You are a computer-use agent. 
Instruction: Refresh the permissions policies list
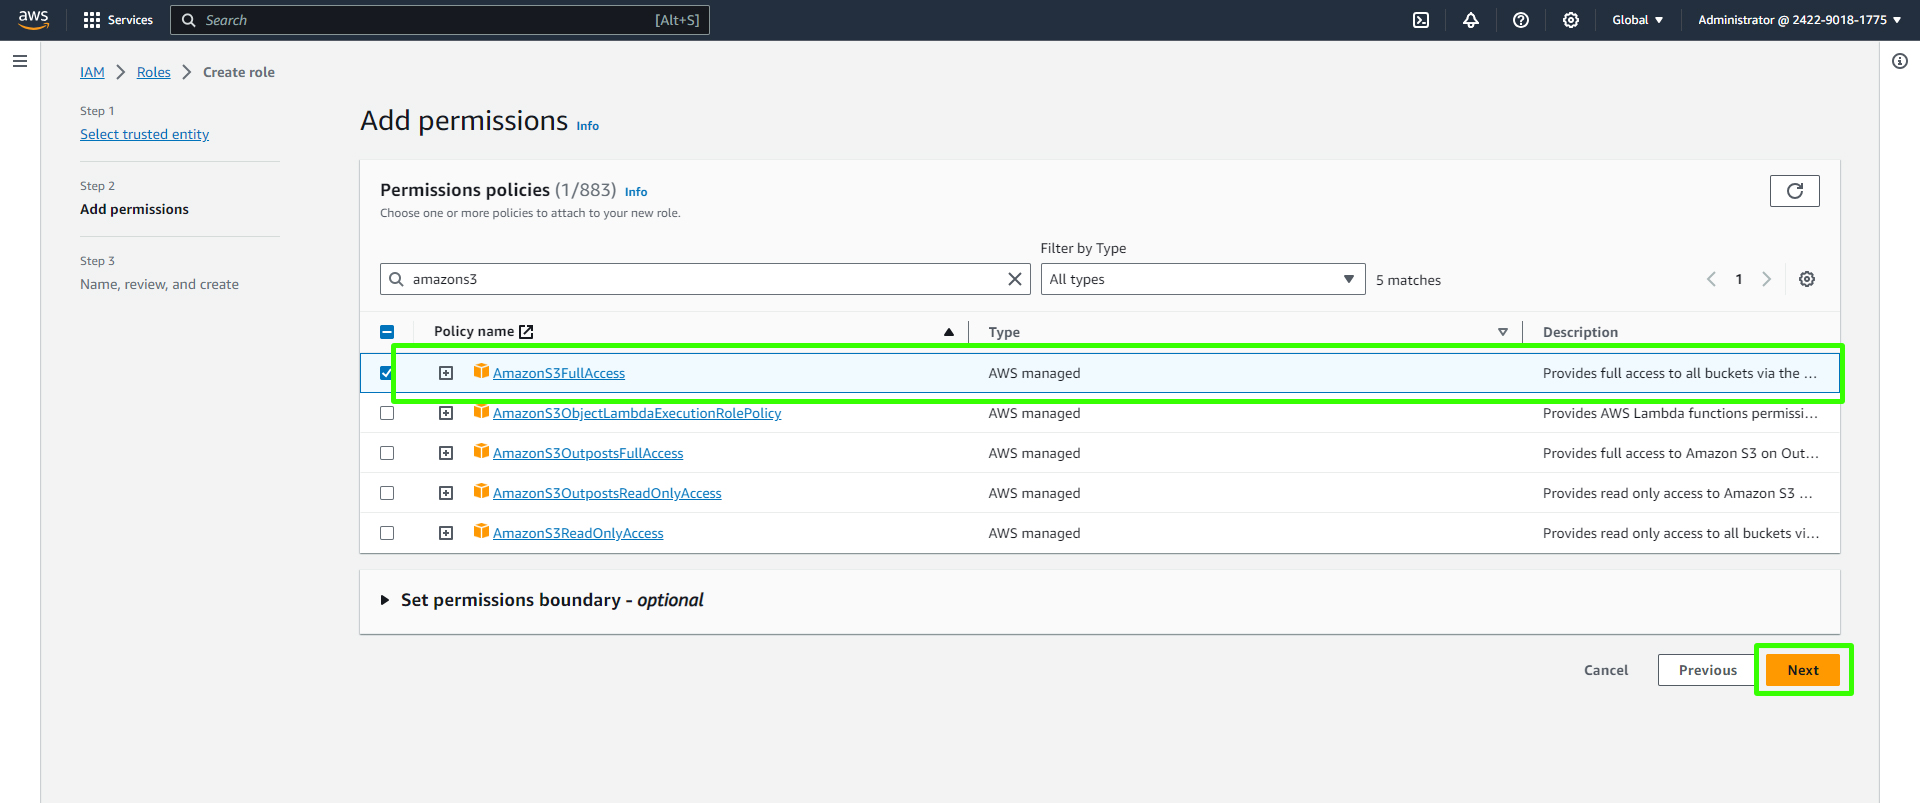click(1795, 191)
